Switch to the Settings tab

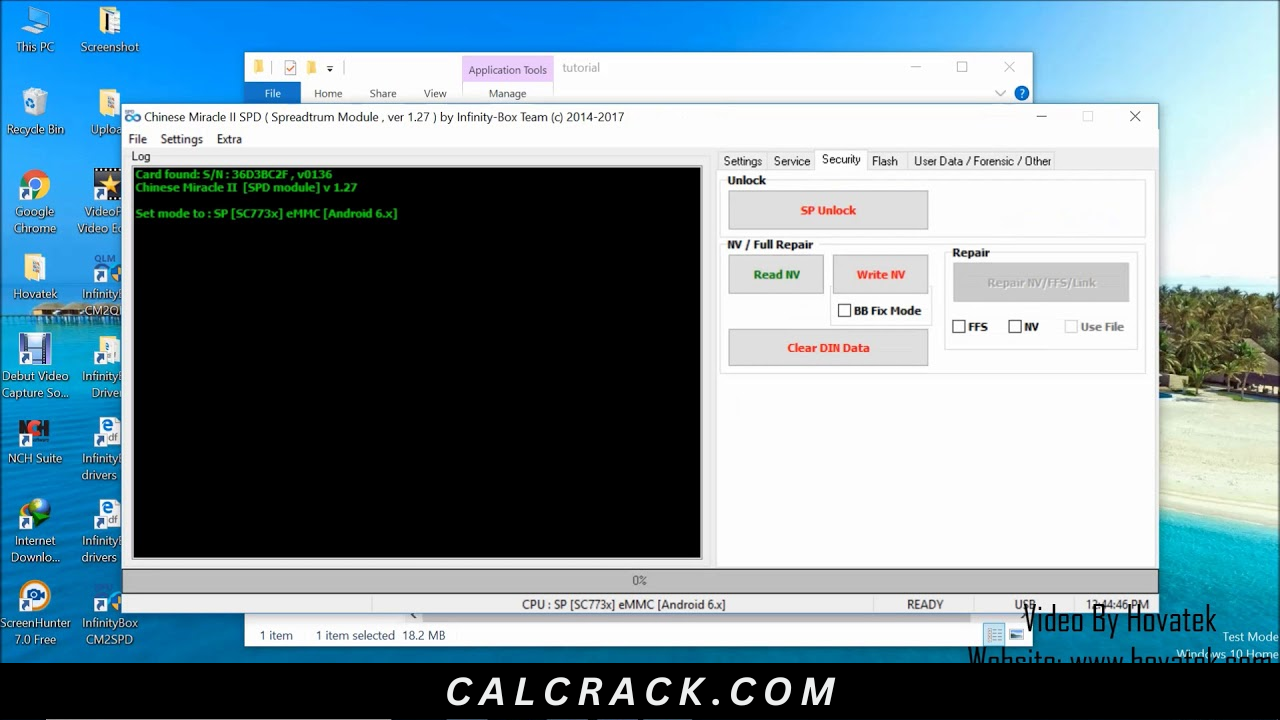point(742,161)
